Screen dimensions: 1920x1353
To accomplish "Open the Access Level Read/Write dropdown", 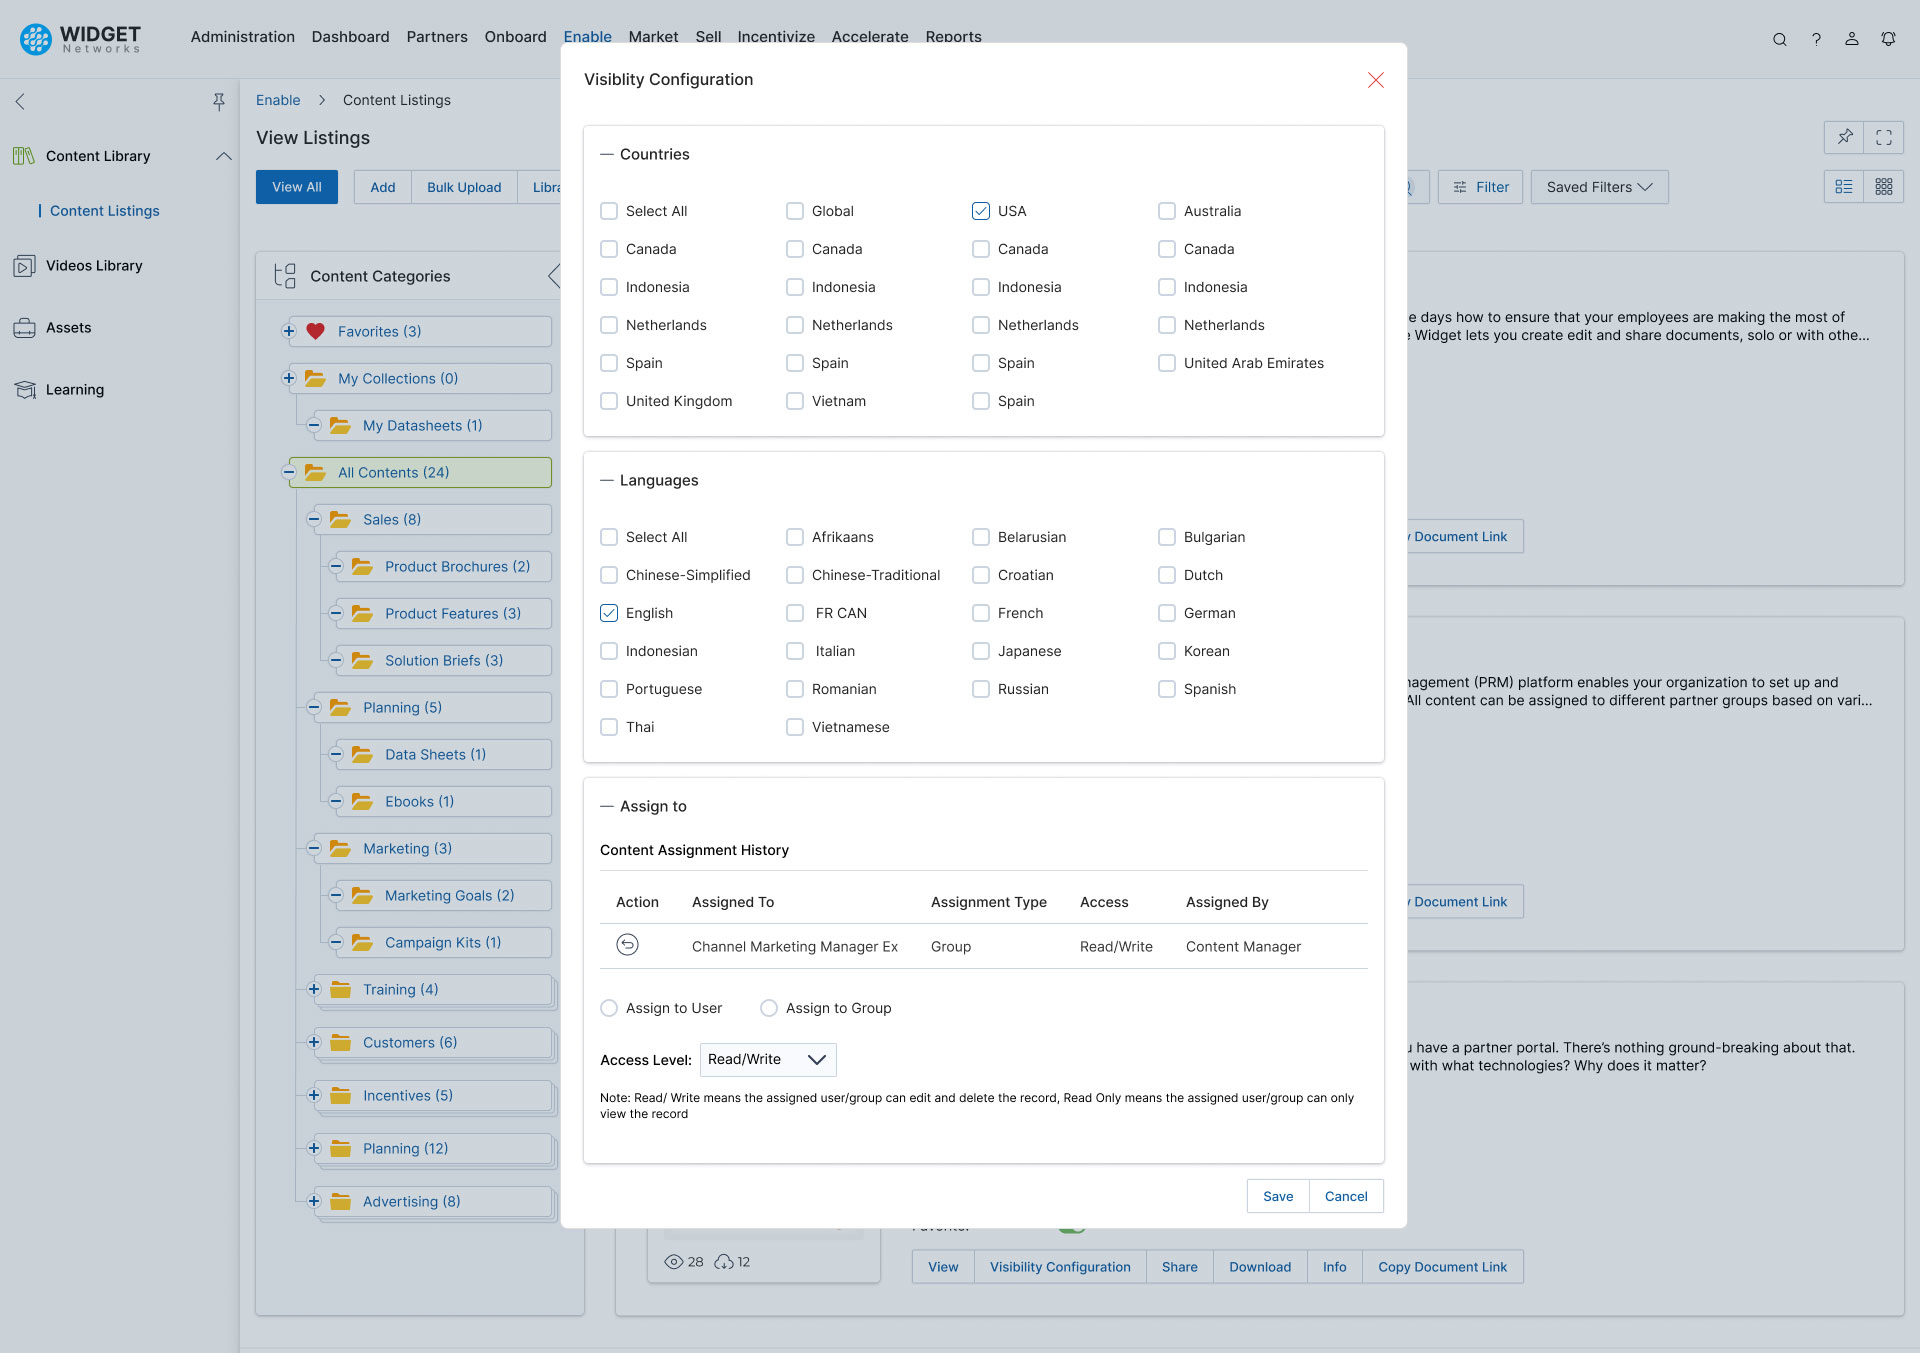I will (x=767, y=1060).
